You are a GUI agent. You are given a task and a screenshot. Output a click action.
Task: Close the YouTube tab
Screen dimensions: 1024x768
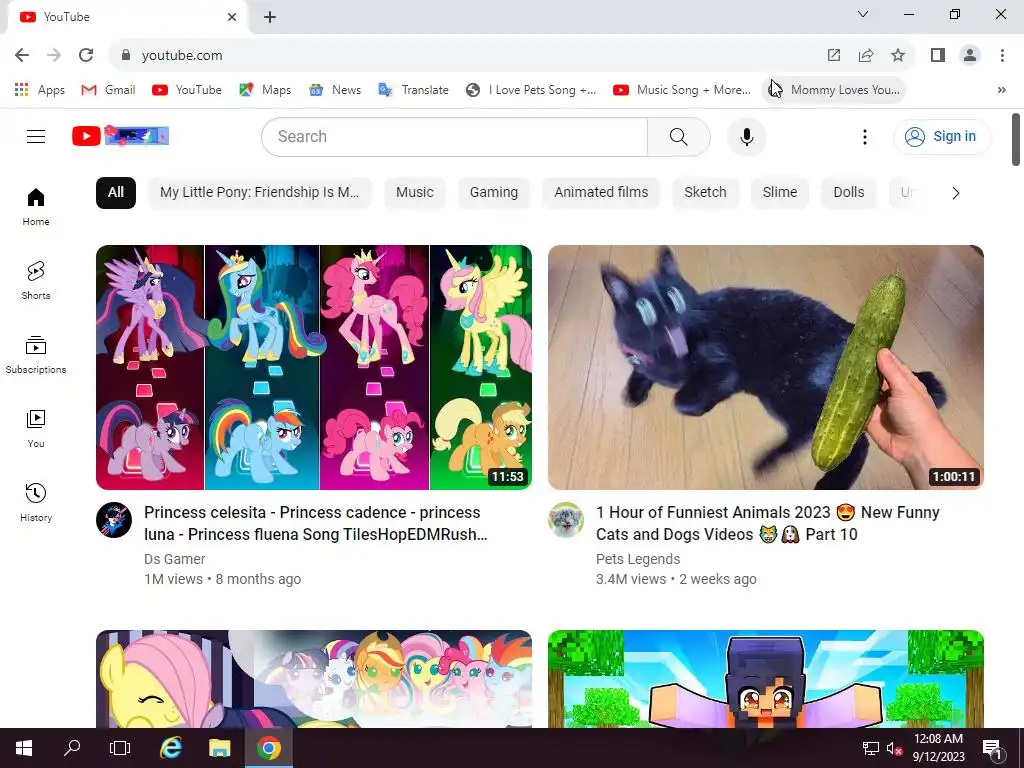[x=232, y=17]
